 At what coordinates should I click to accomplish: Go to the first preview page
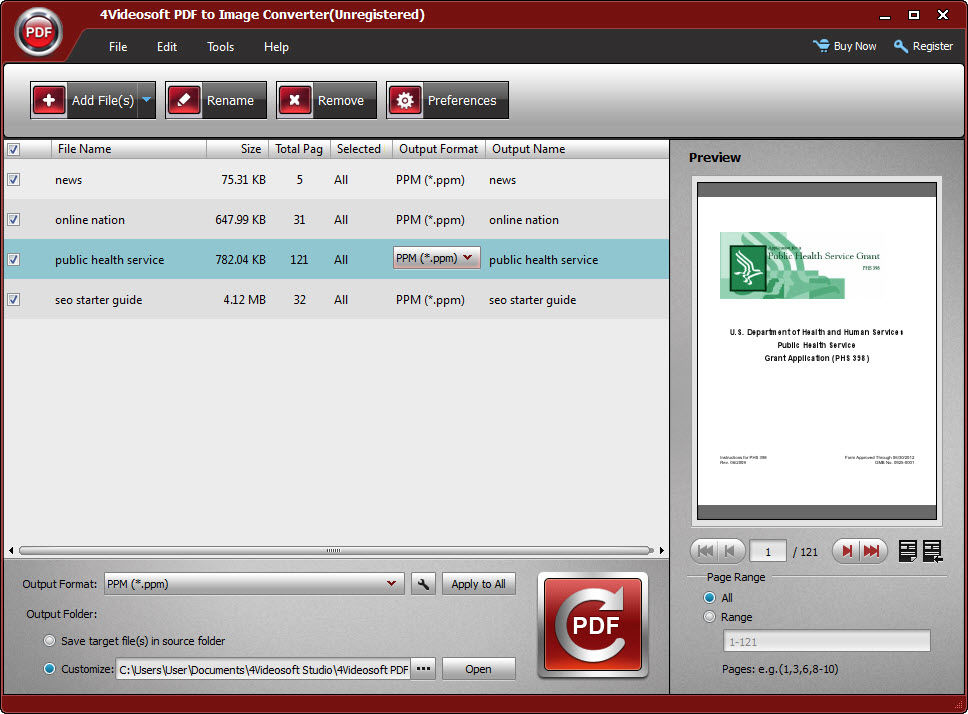pos(705,551)
